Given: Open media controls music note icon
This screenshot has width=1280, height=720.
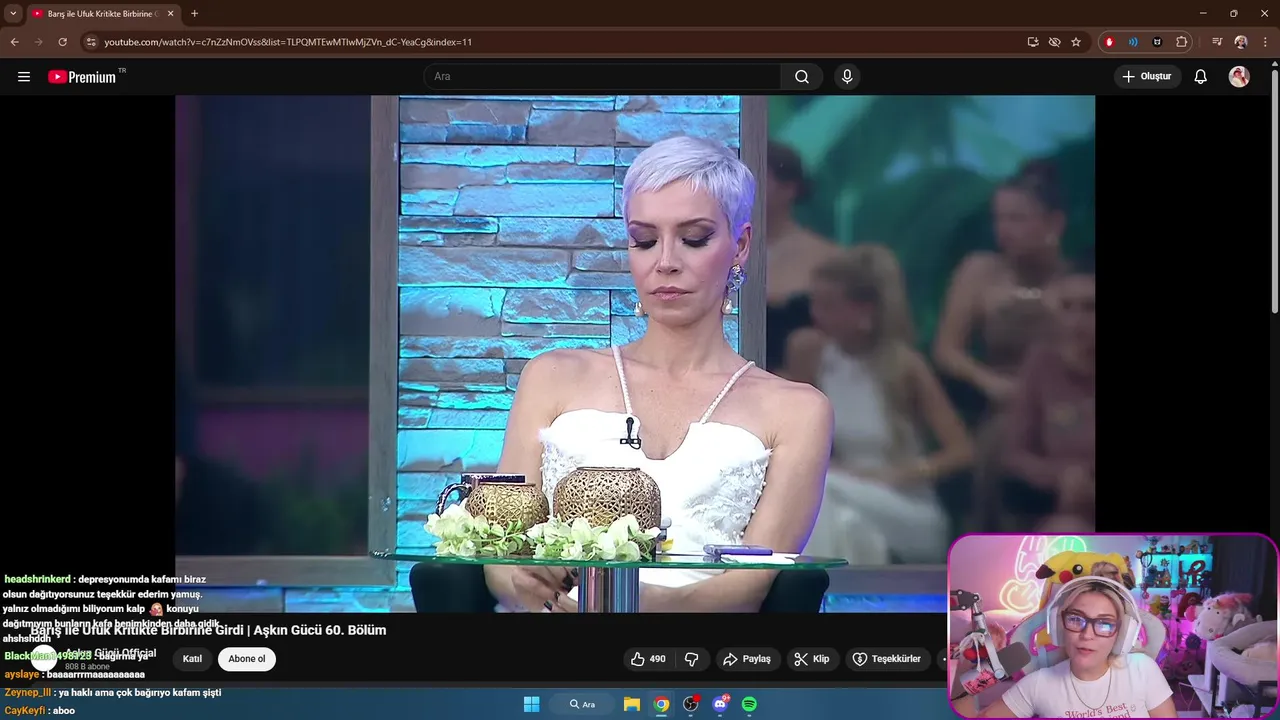Looking at the screenshot, I should point(1217,42).
